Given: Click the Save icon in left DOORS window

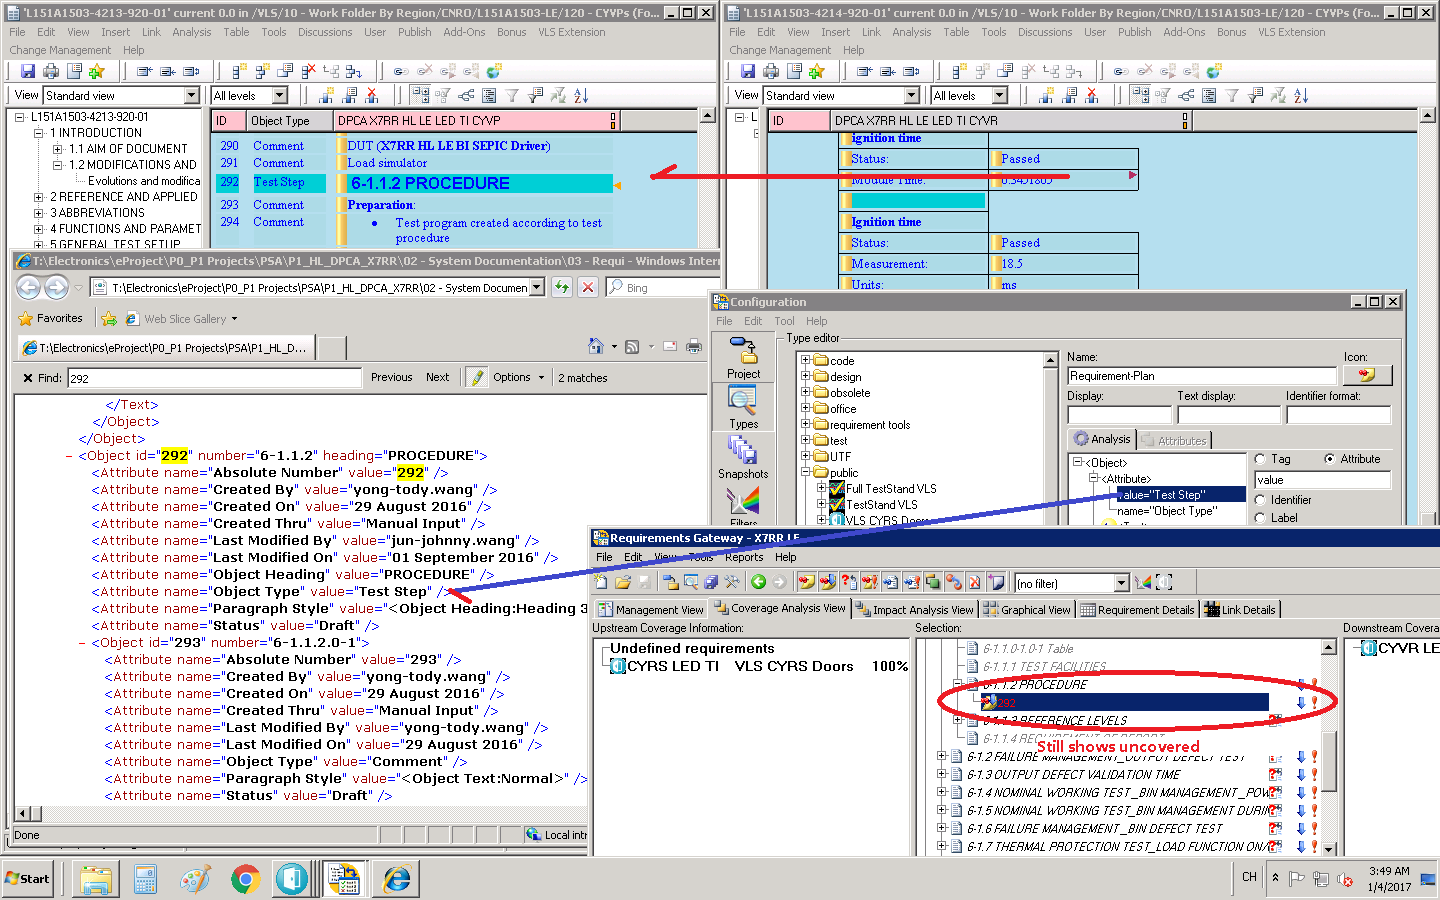Looking at the screenshot, I should click(x=28, y=71).
